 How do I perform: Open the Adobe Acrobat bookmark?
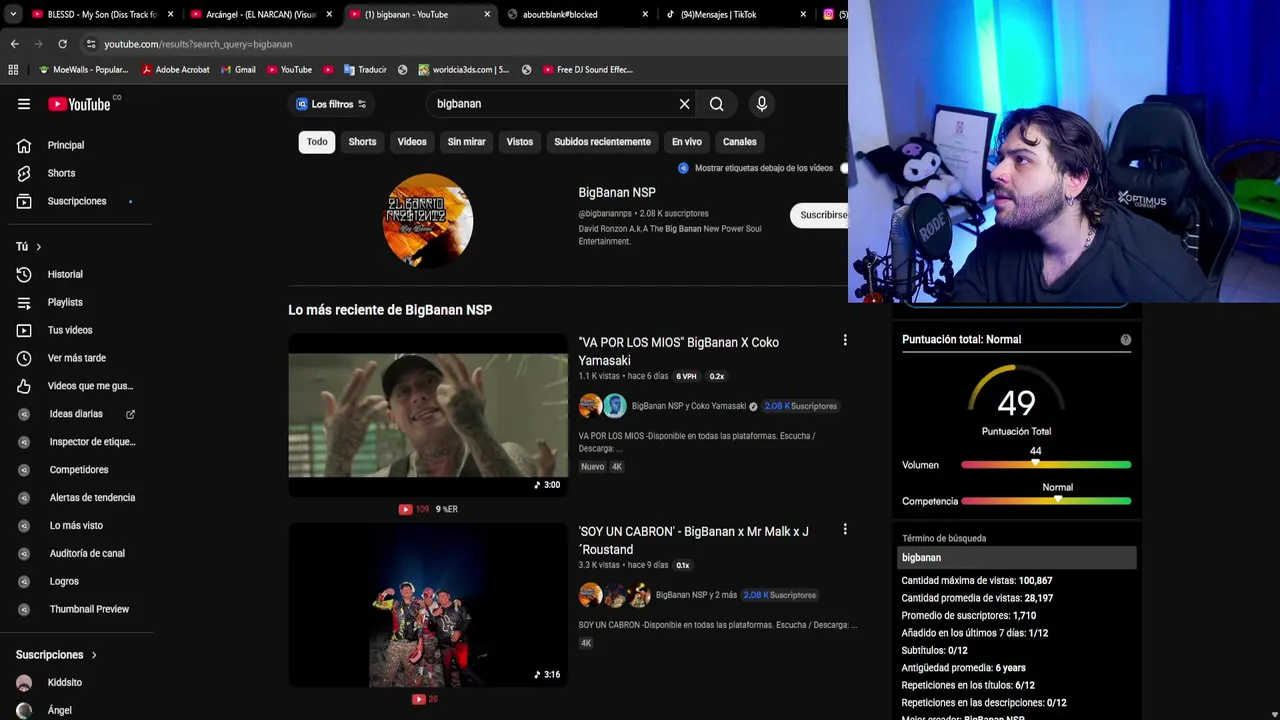point(175,70)
